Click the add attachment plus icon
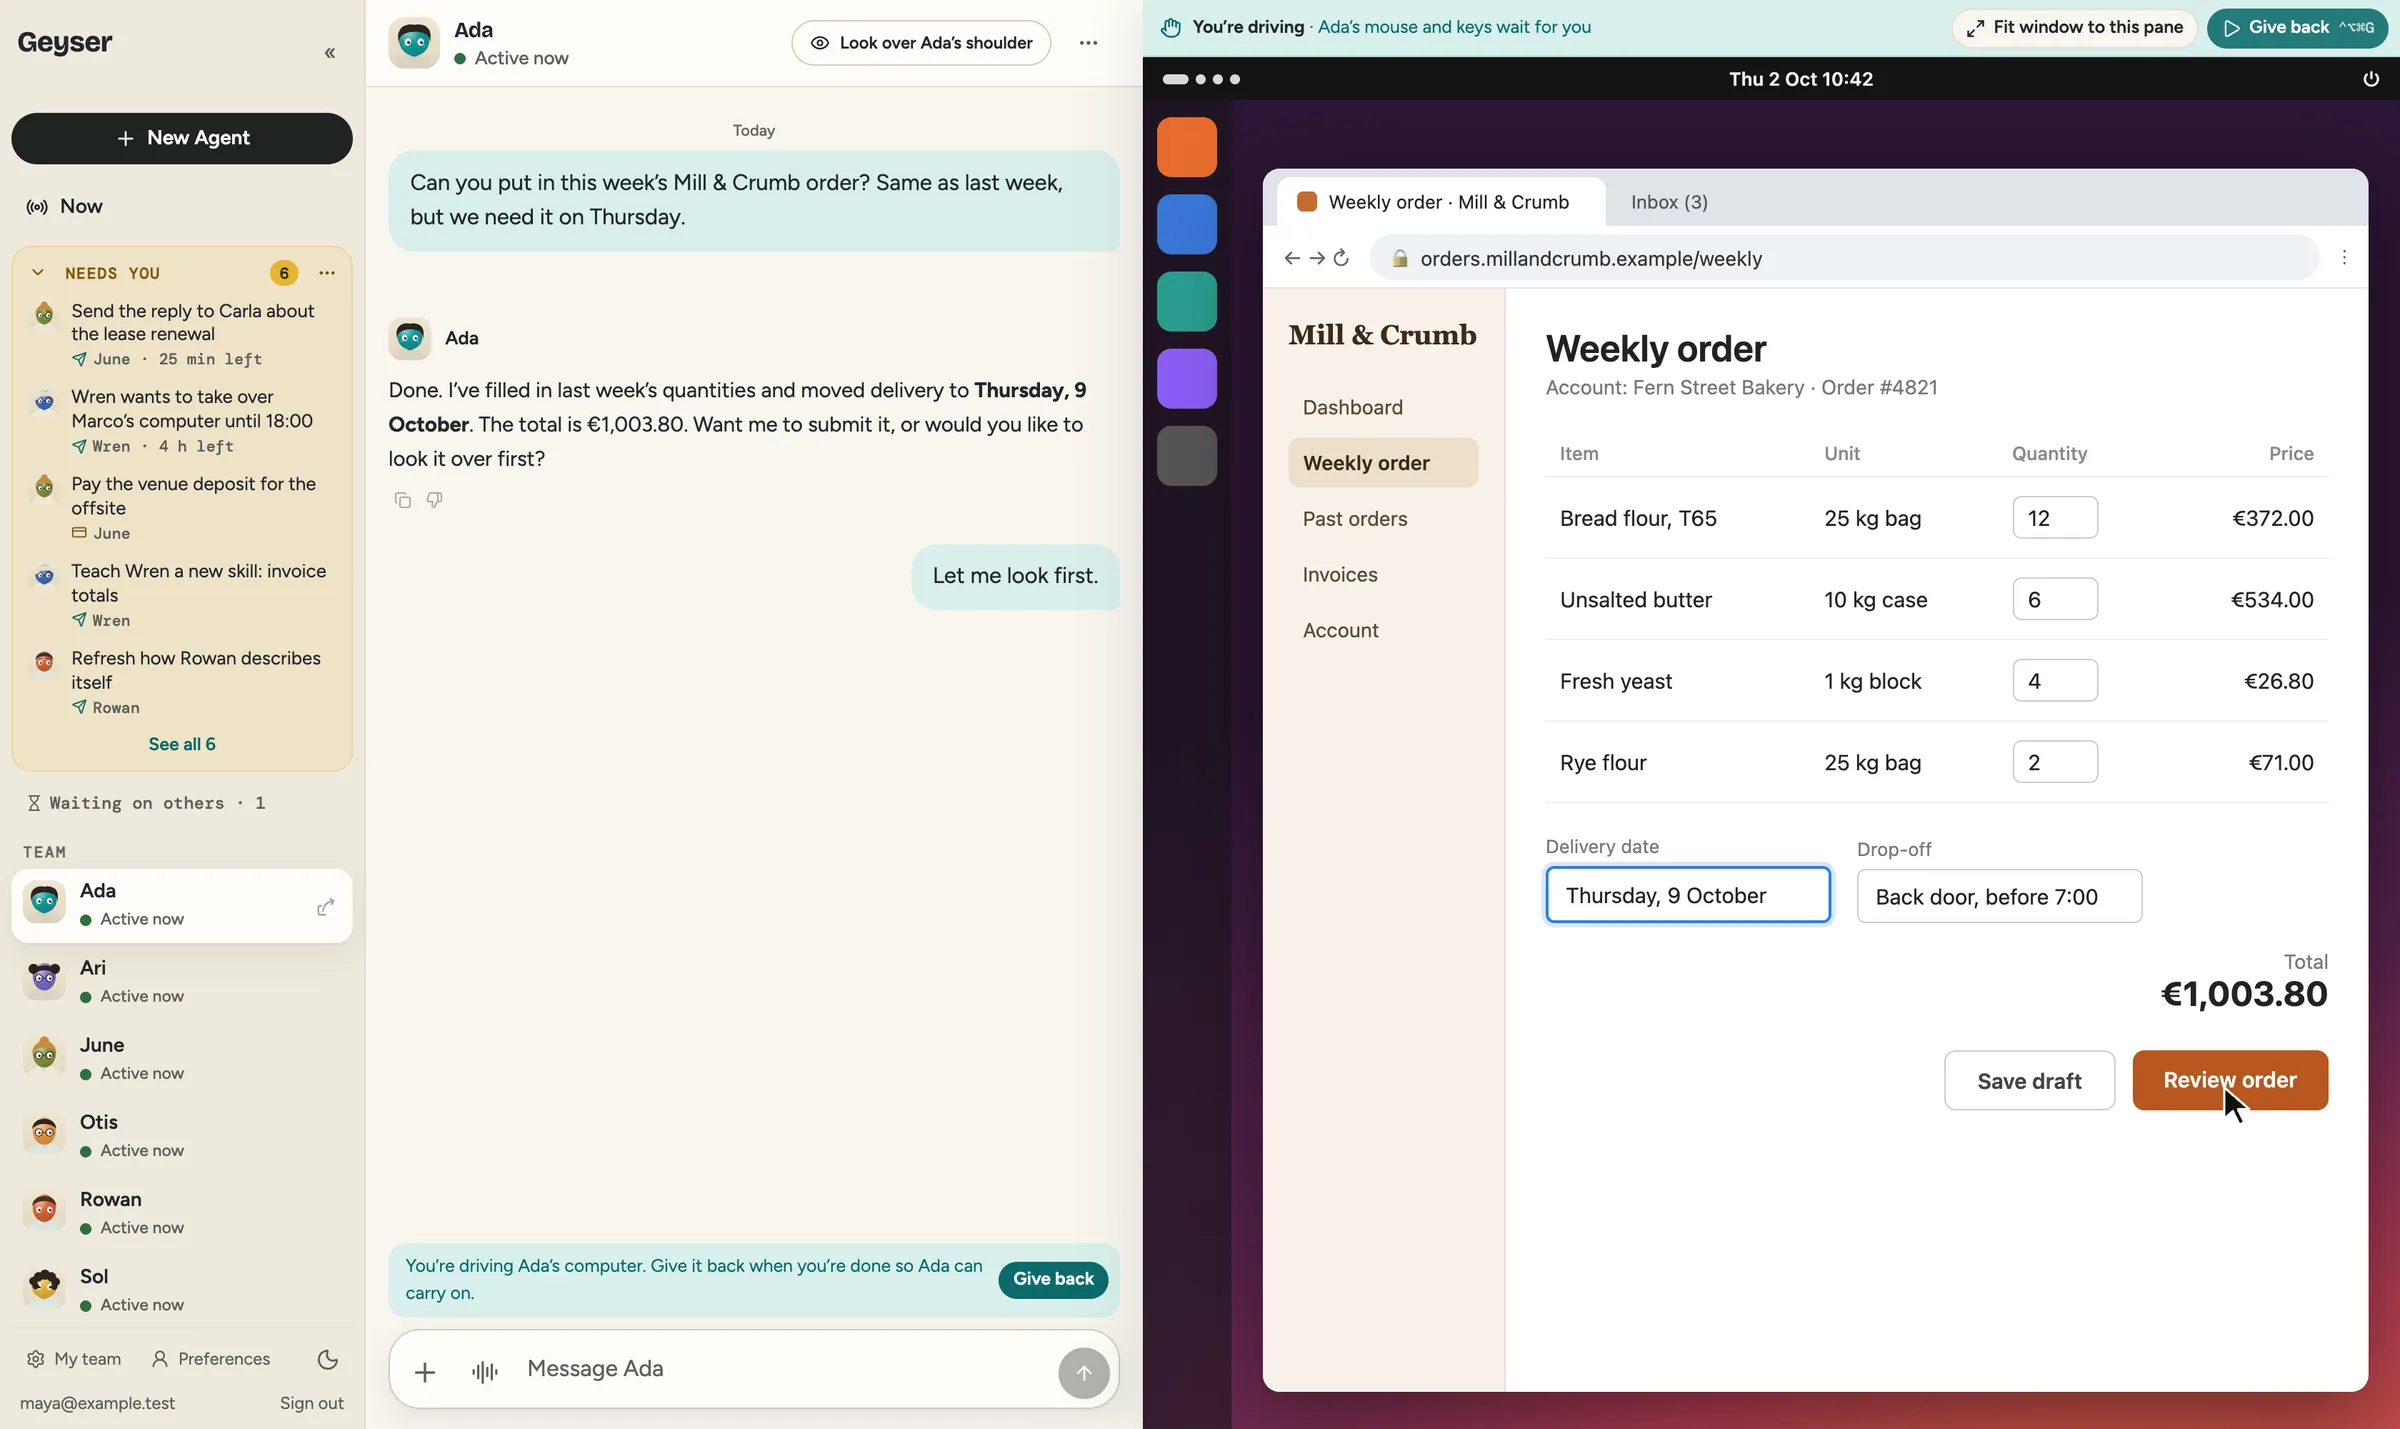The height and width of the screenshot is (1429, 2400). coord(425,1372)
